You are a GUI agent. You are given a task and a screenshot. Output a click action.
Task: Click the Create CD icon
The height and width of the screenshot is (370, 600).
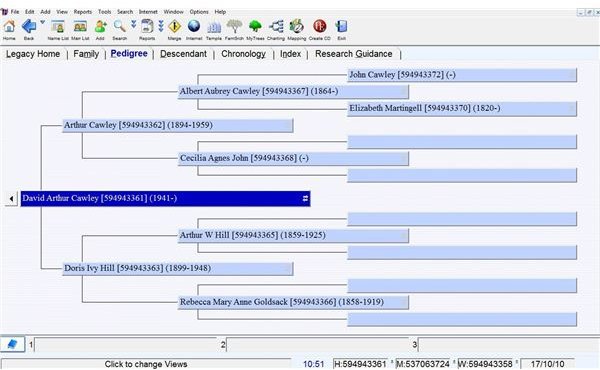point(320,27)
